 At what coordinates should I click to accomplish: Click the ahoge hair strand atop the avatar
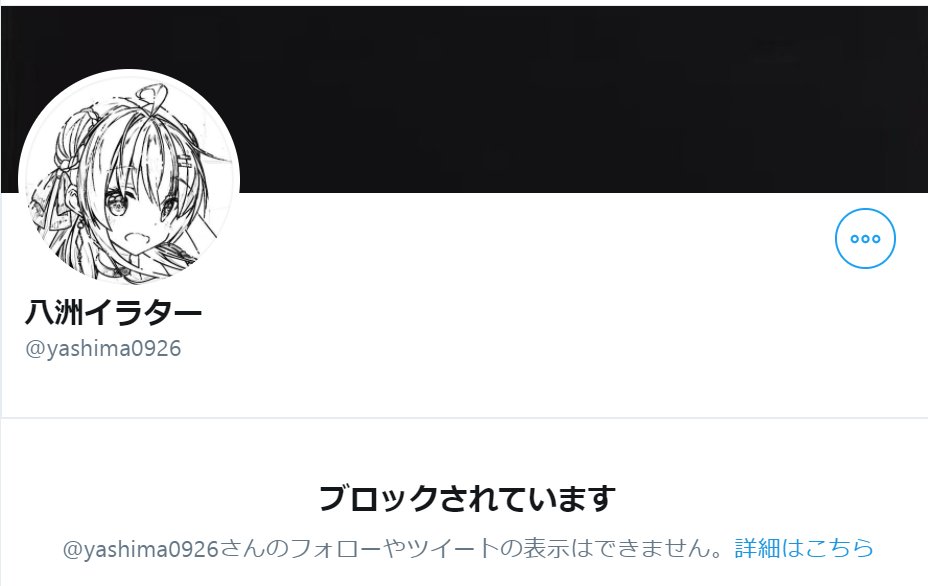tap(151, 98)
